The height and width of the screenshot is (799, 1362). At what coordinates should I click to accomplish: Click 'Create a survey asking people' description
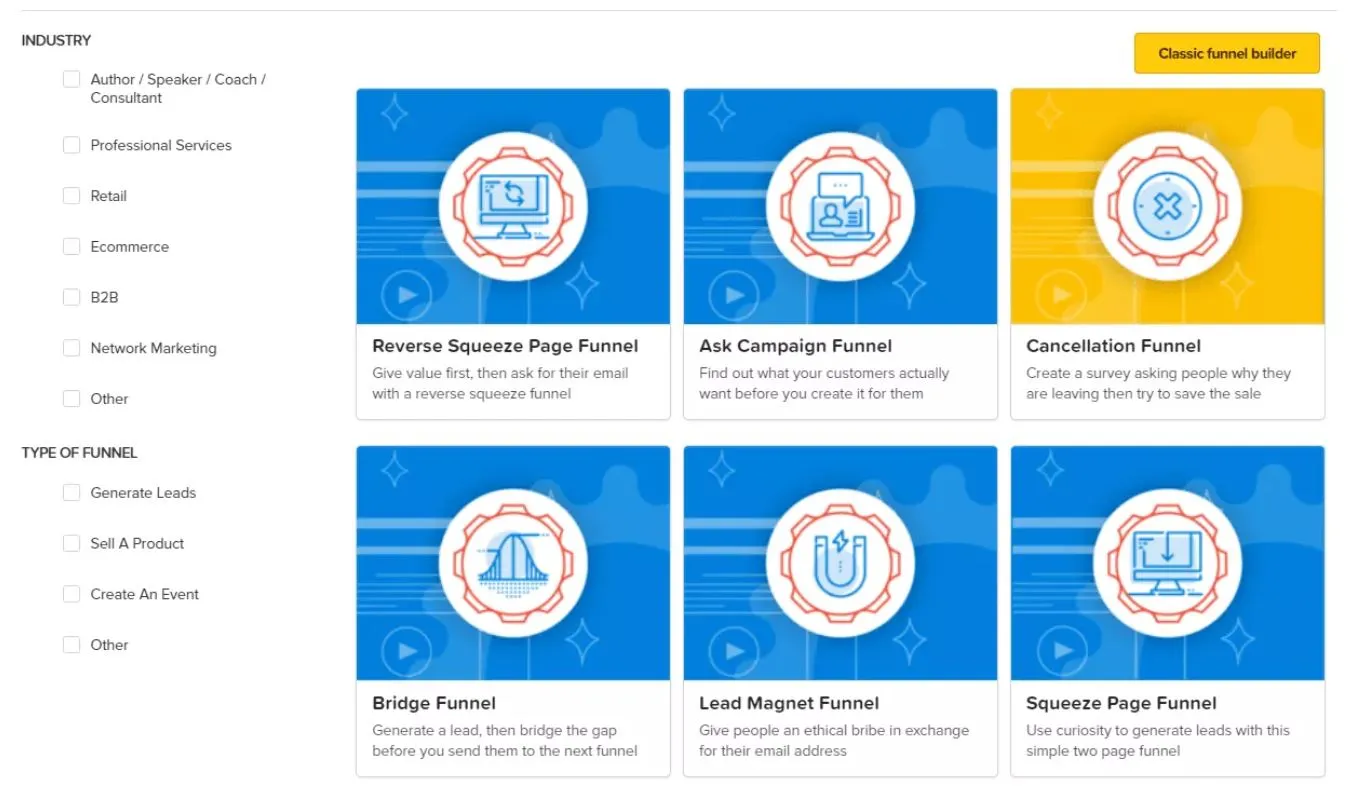[1158, 383]
